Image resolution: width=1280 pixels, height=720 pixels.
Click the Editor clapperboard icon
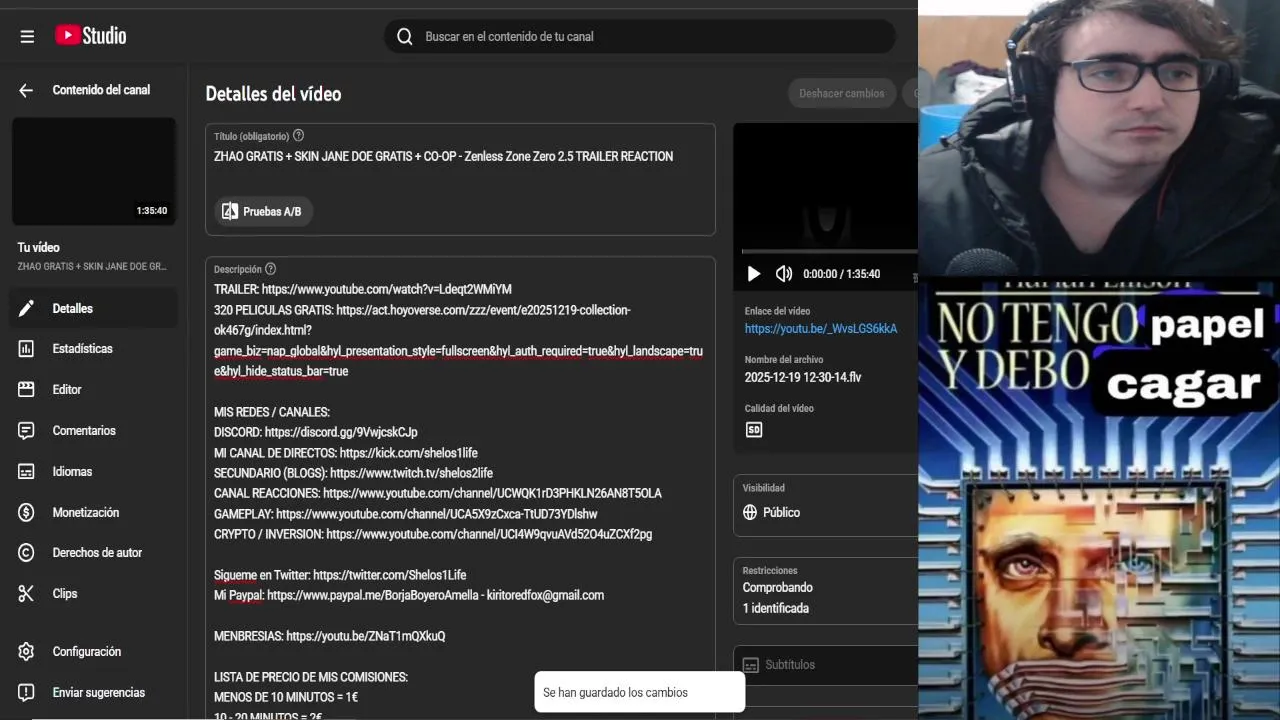[x=27, y=390]
